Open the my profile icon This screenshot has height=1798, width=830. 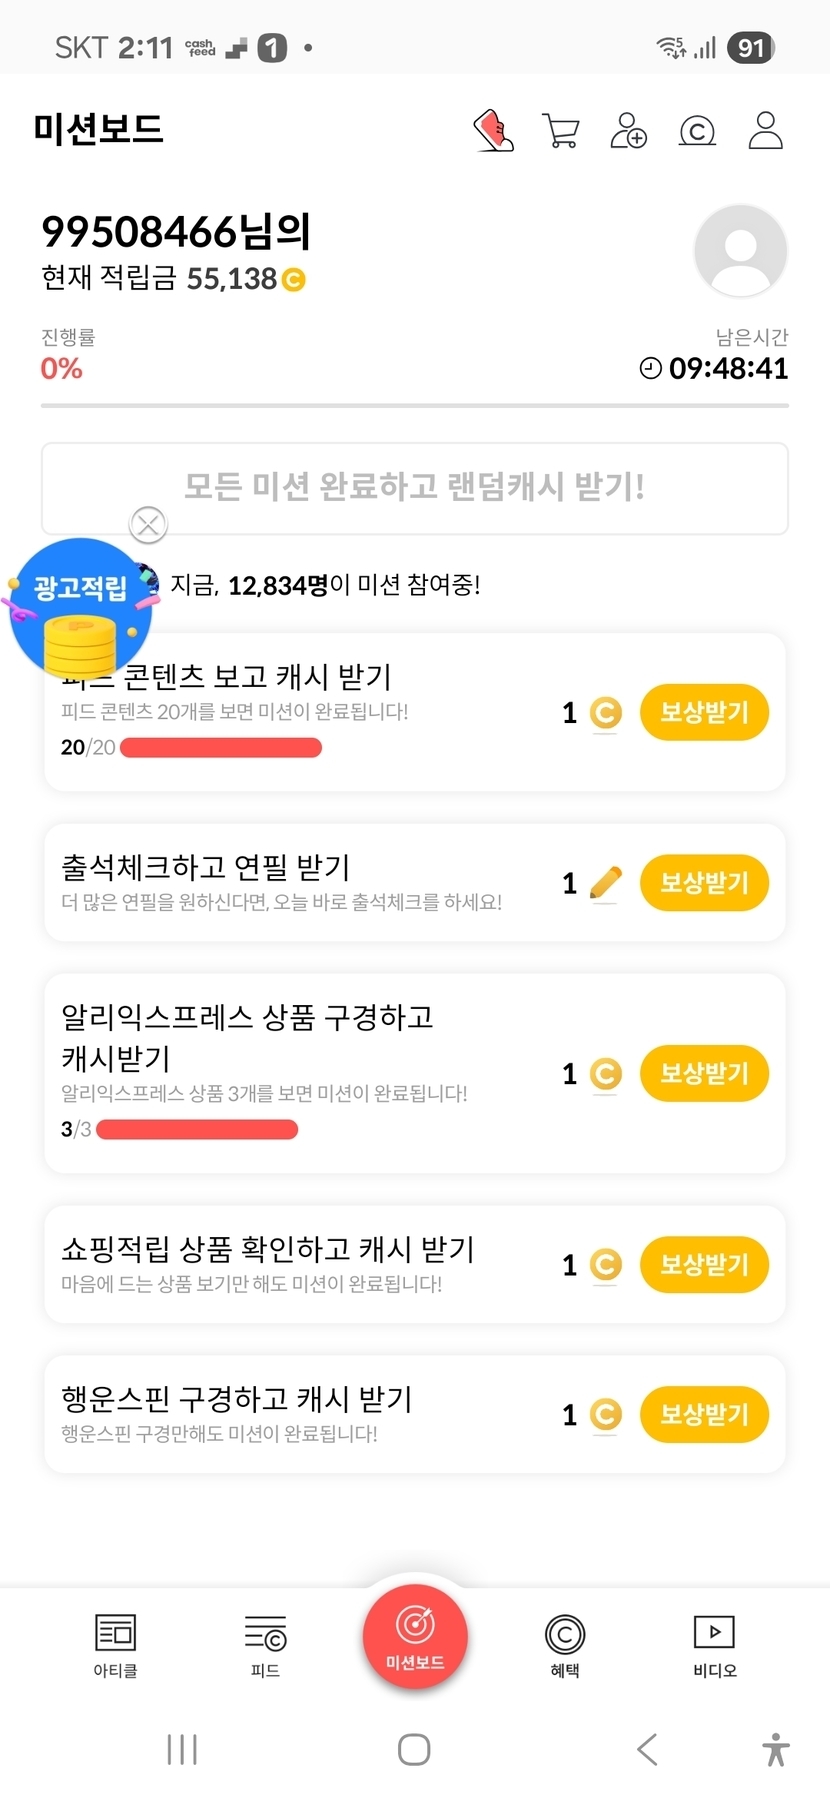pos(765,131)
